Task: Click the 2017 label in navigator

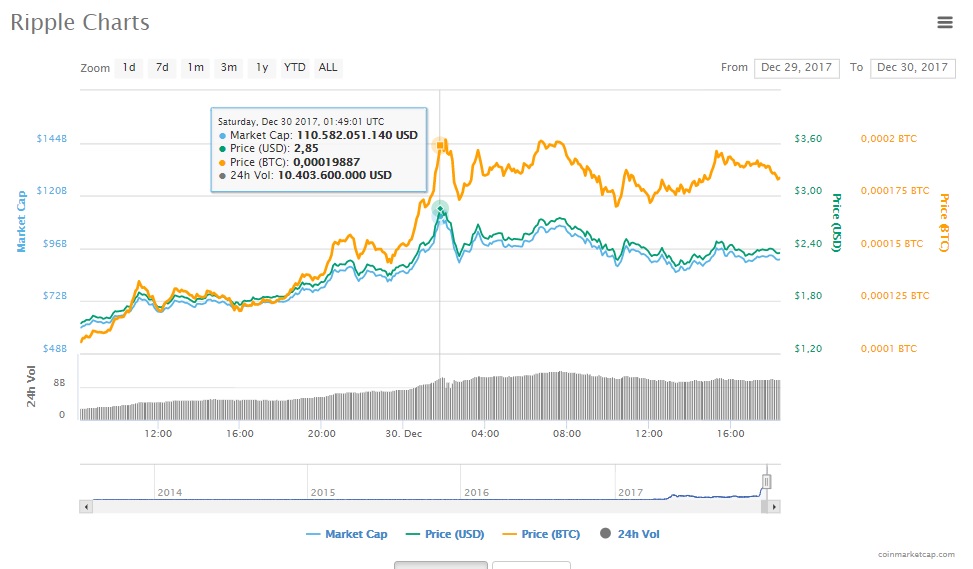Action: coord(630,492)
